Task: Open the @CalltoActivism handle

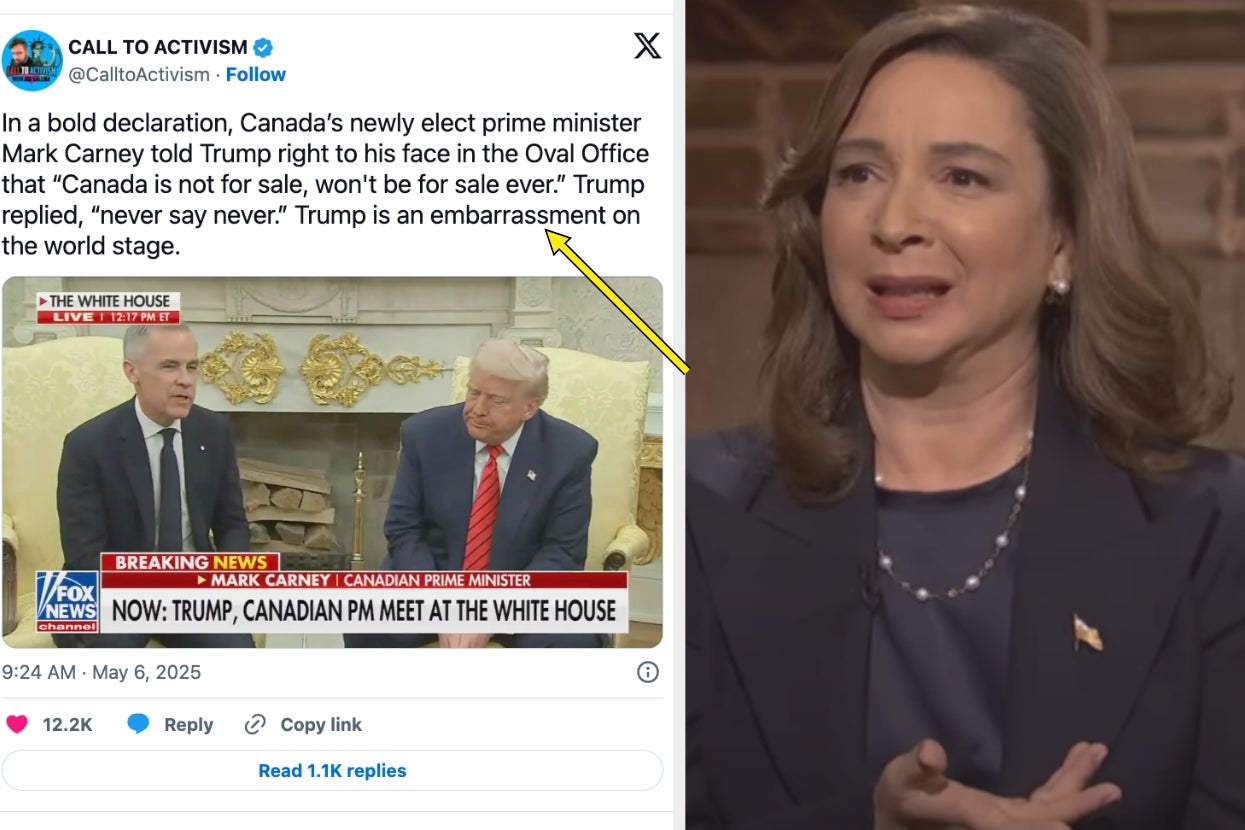Action: point(139,74)
